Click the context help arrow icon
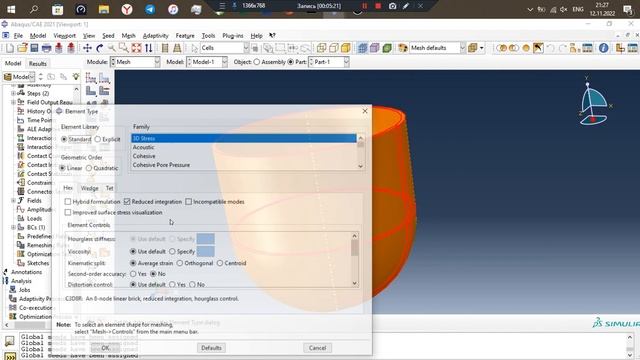This screenshot has width=640, height=360. 272,36
